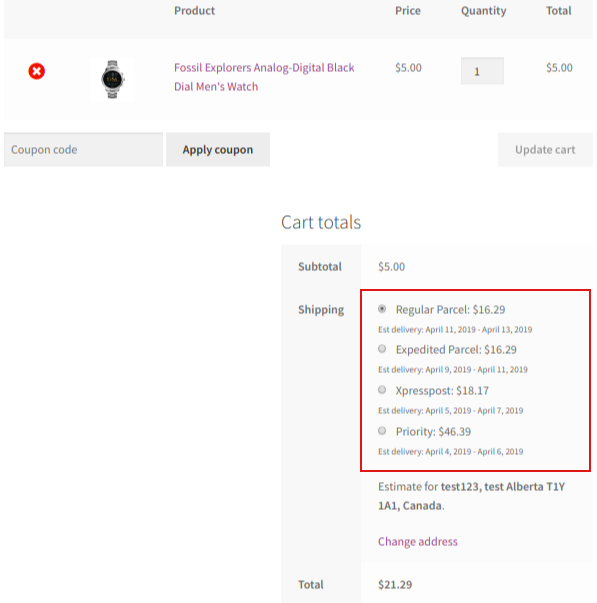597x603 pixels.
Task: Click the Xpresspost: $18.17 label text
Action: tap(442, 391)
